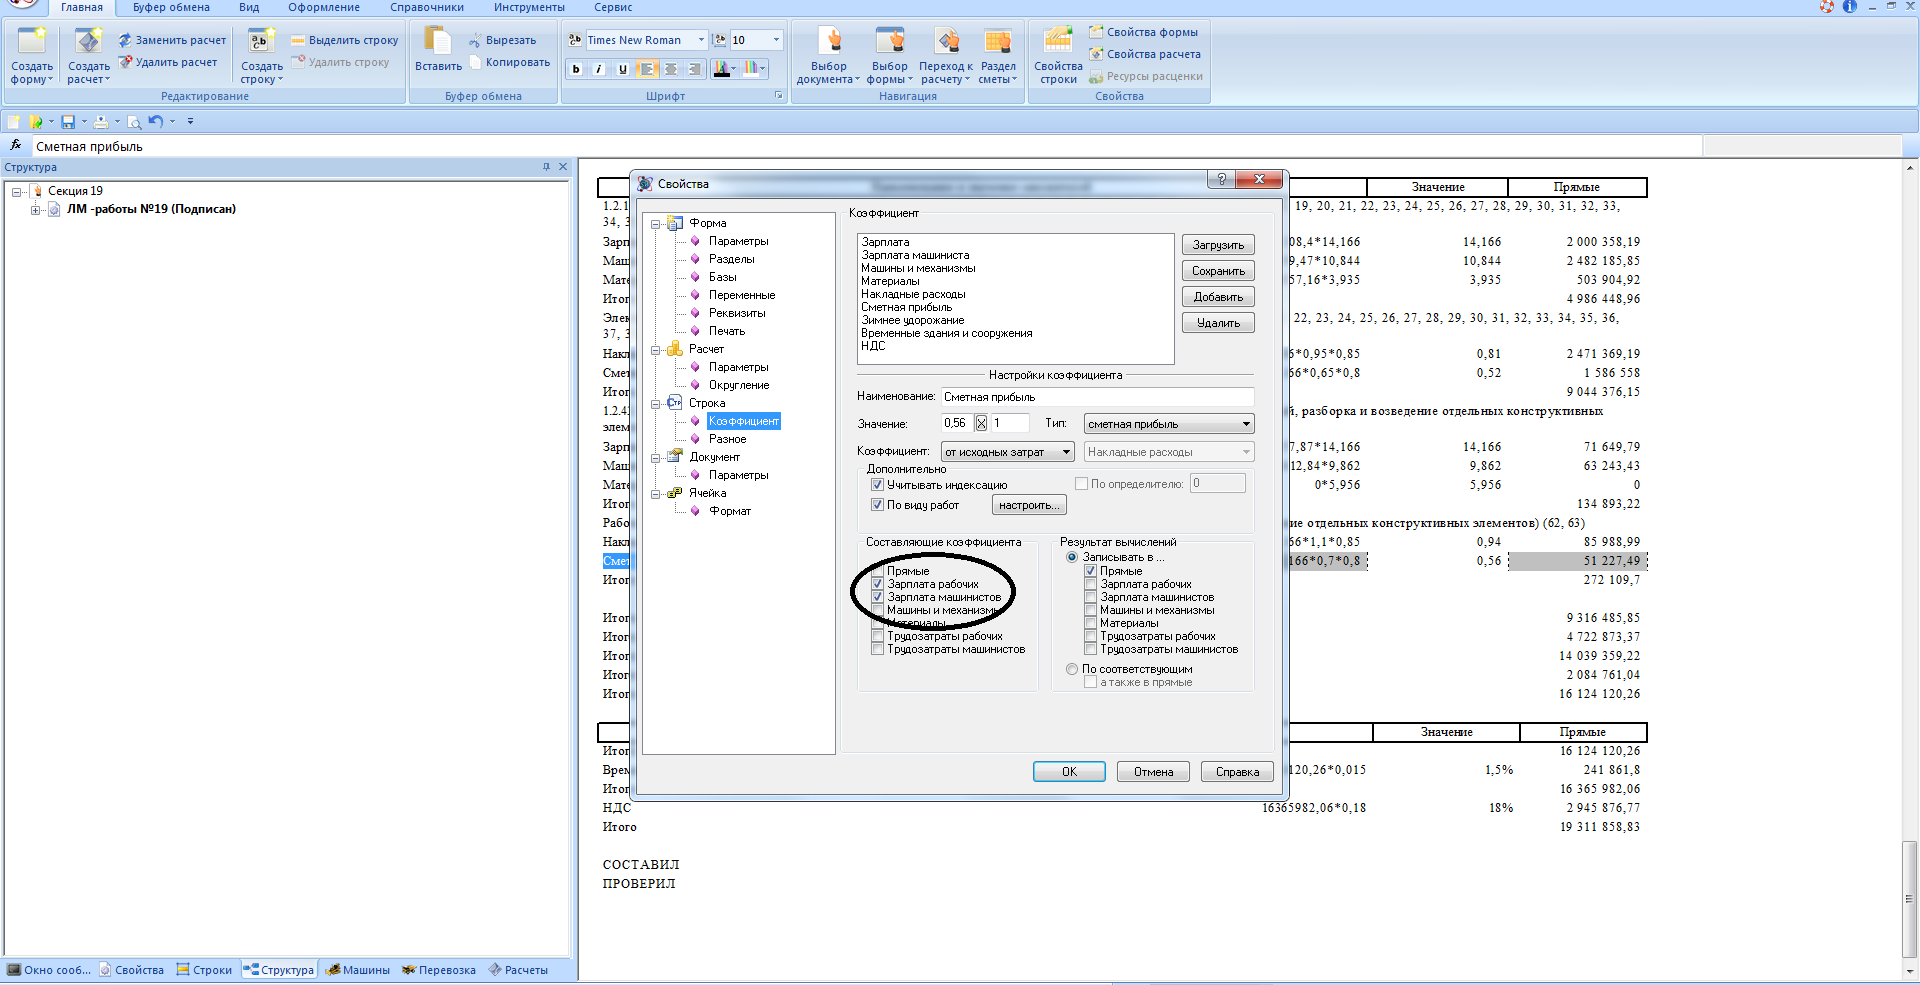Click the Загрузить button in dialog
The image size is (1920, 985).
point(1217,245)
